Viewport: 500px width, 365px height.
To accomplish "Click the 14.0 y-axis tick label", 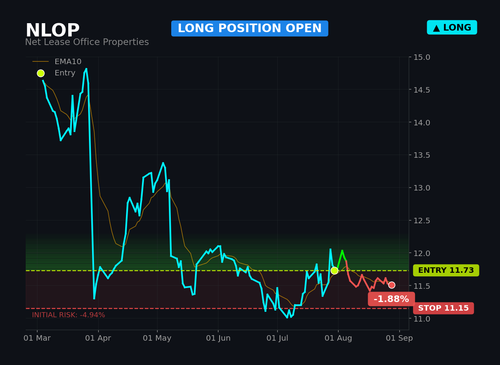I will point(422,123).
